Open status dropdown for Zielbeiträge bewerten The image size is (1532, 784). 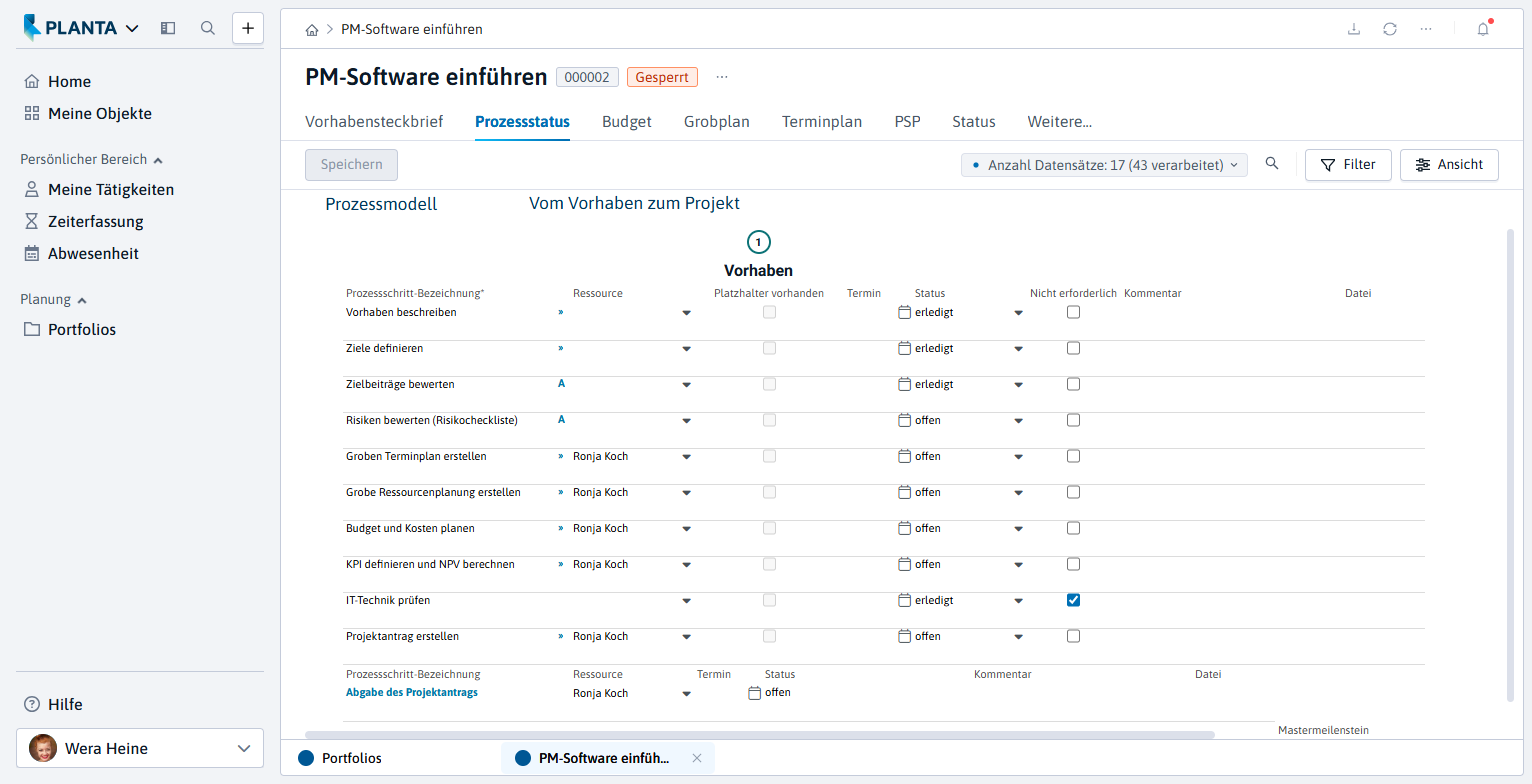(x=1019, y=385)
